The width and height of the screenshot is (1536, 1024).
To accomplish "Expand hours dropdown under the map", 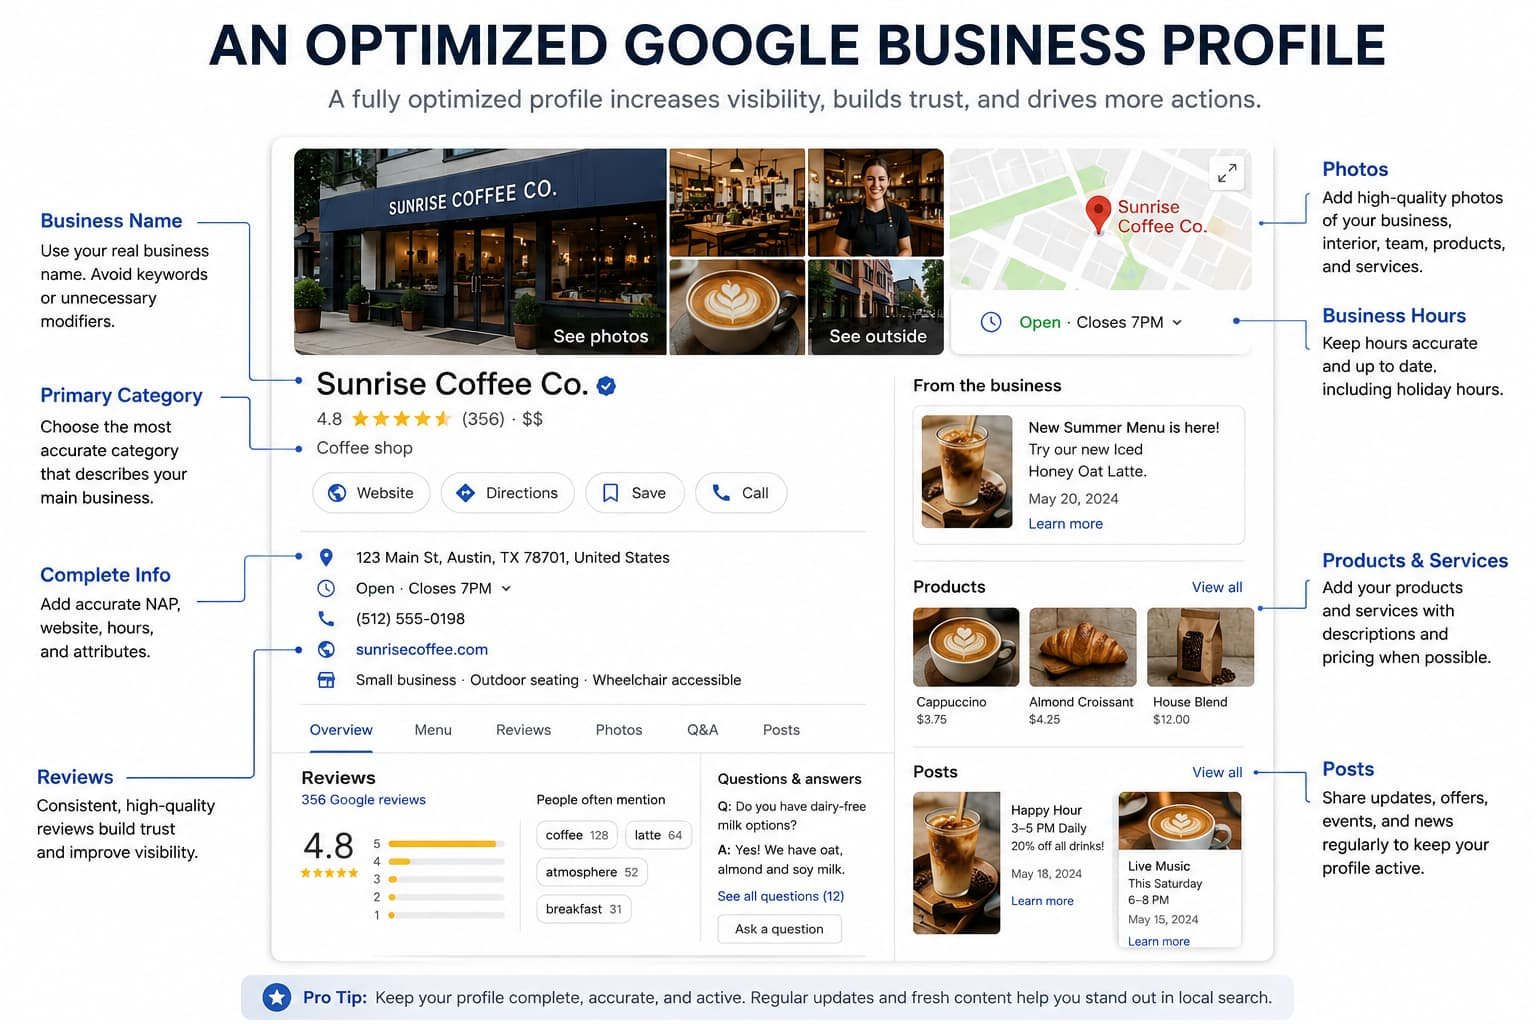I will 1177,322.
